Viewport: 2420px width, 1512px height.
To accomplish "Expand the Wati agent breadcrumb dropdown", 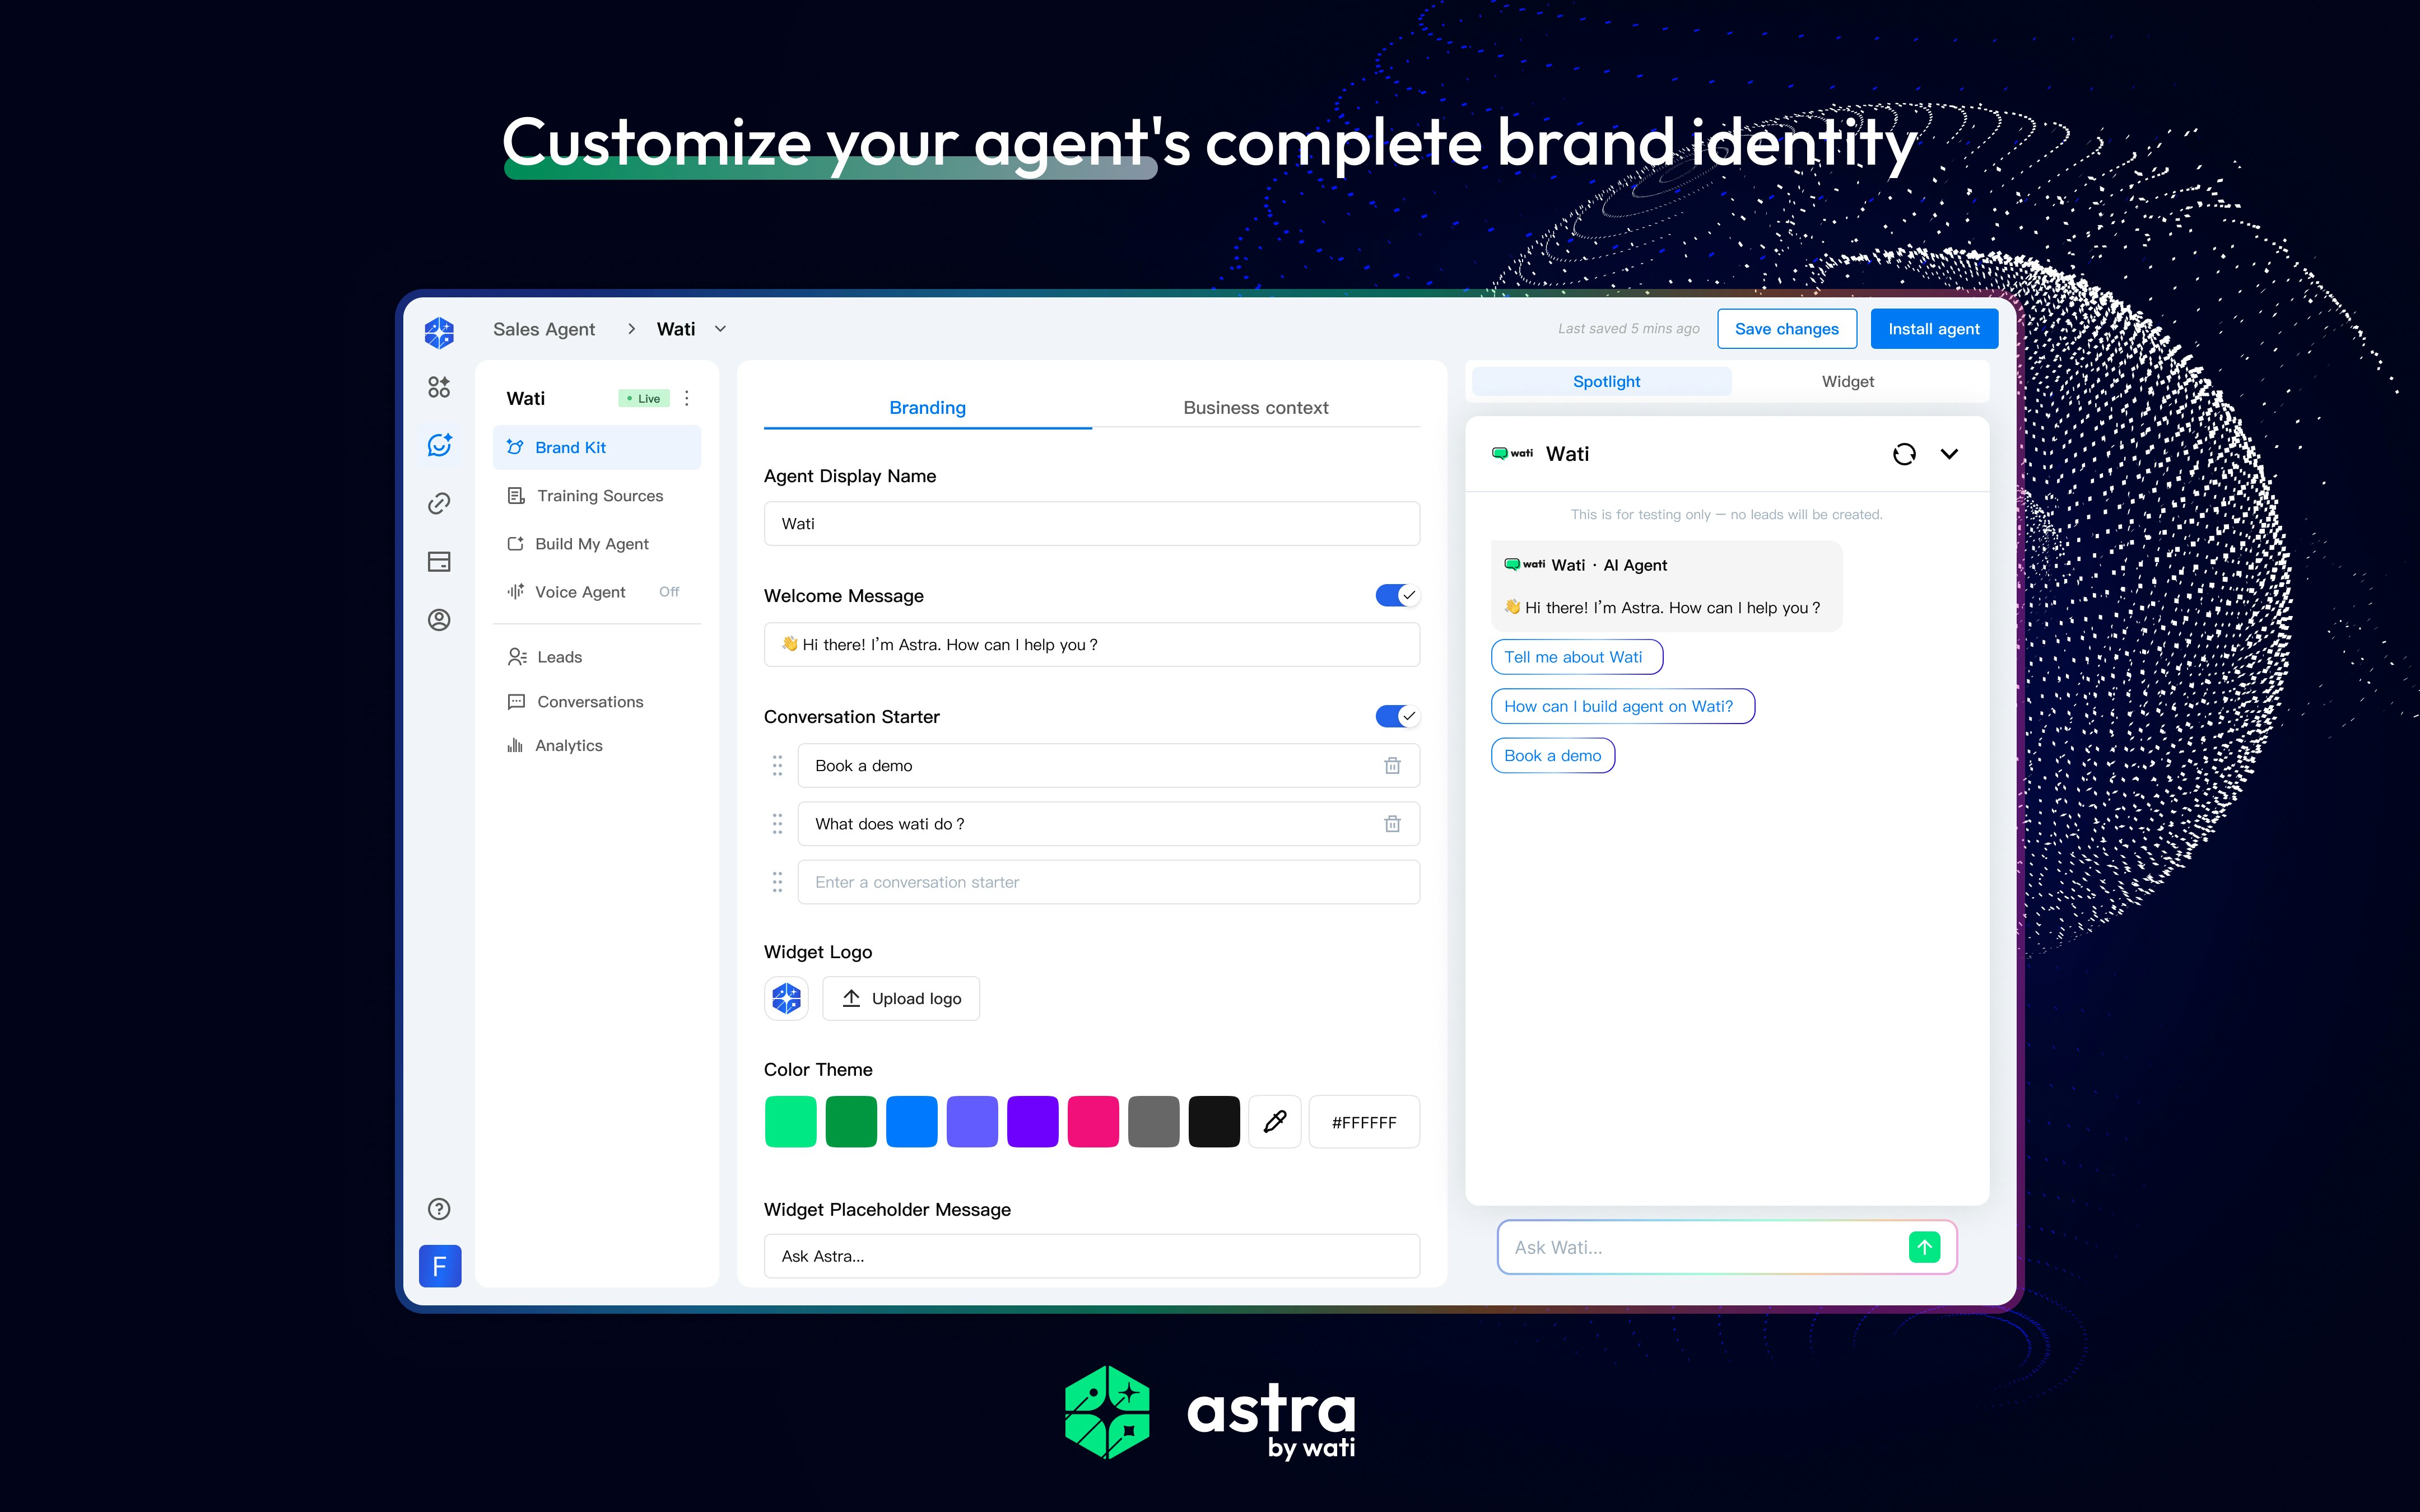I will point(720,329).
